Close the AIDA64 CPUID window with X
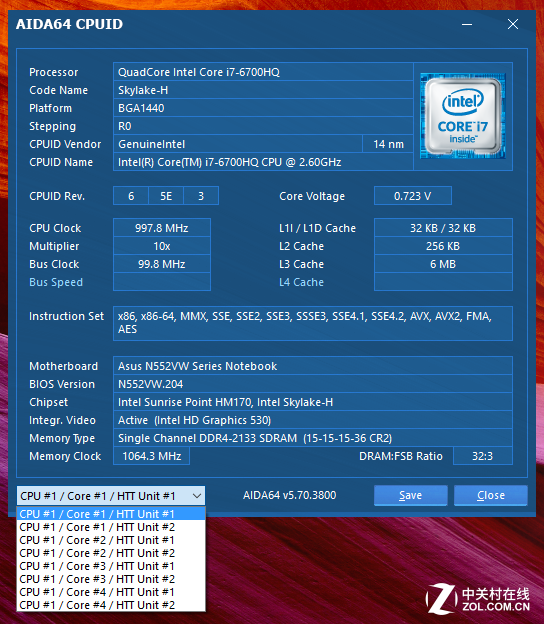 [513, 24]
